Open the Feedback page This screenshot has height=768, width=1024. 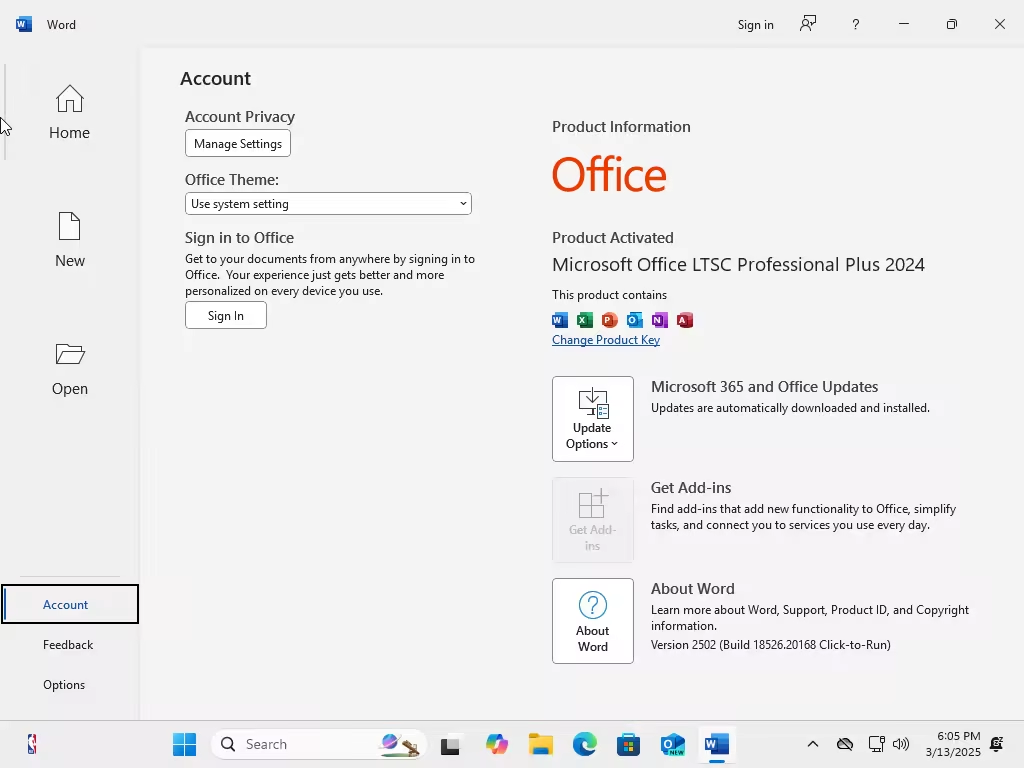tap(68, 645)
